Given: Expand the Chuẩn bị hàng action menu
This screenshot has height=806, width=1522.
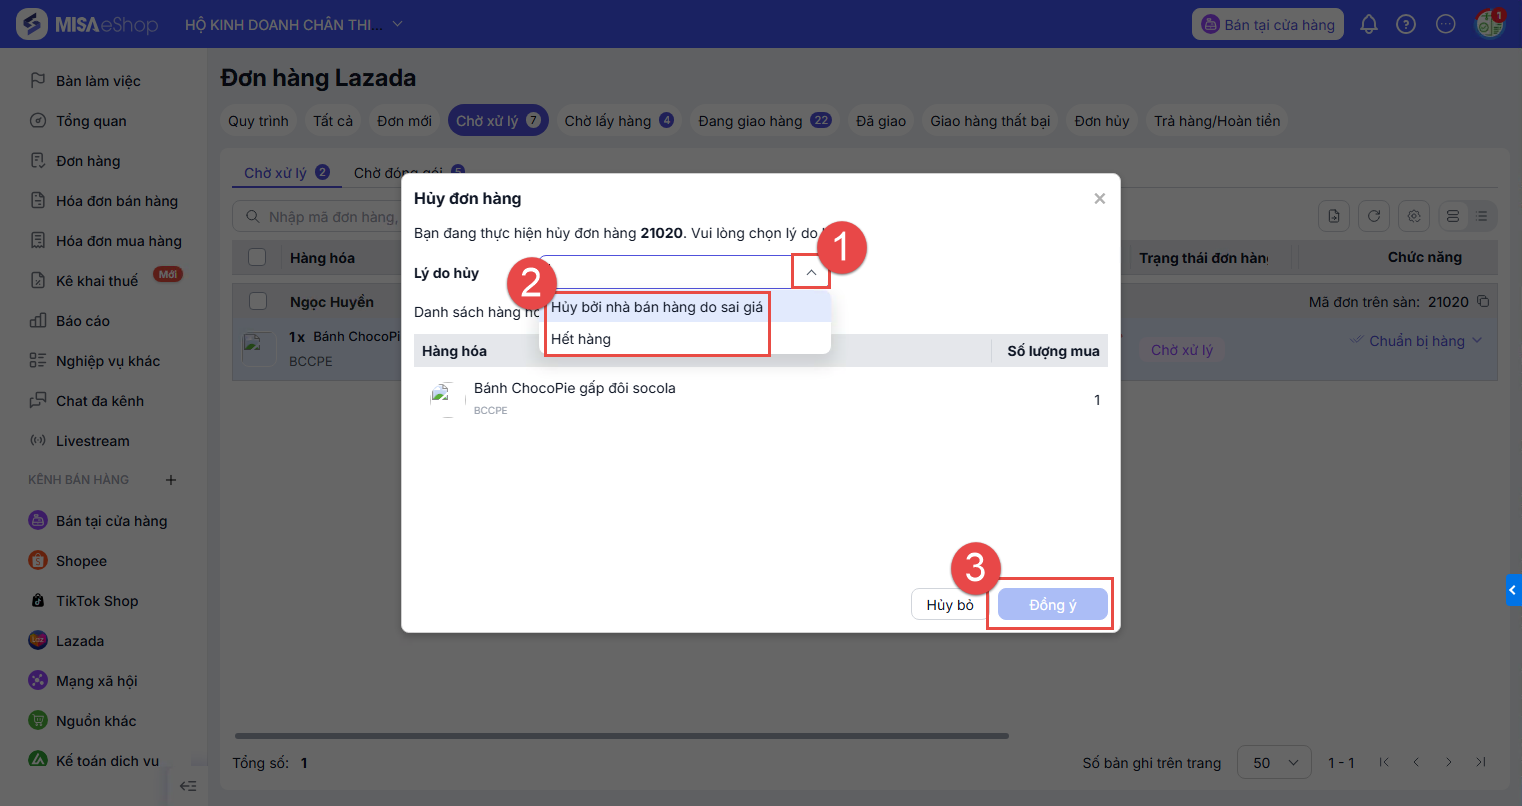Looking at the screenshot, I should (x=1477, y=341).
